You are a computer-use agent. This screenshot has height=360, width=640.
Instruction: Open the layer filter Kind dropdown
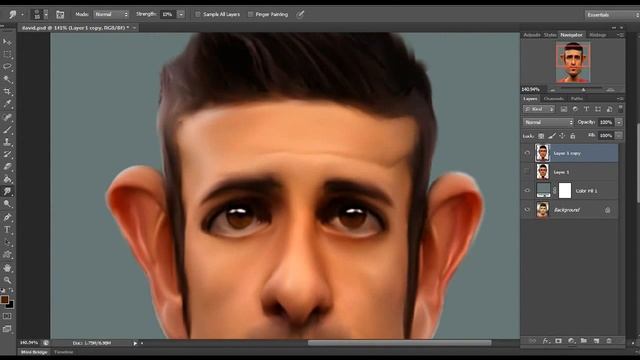pos(539,109)
